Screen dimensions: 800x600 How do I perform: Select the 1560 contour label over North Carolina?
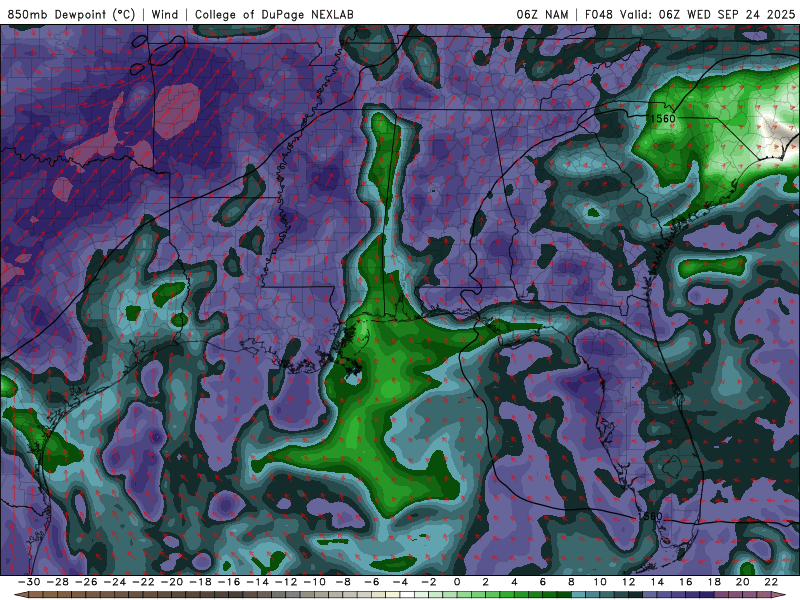click(662, 118)
